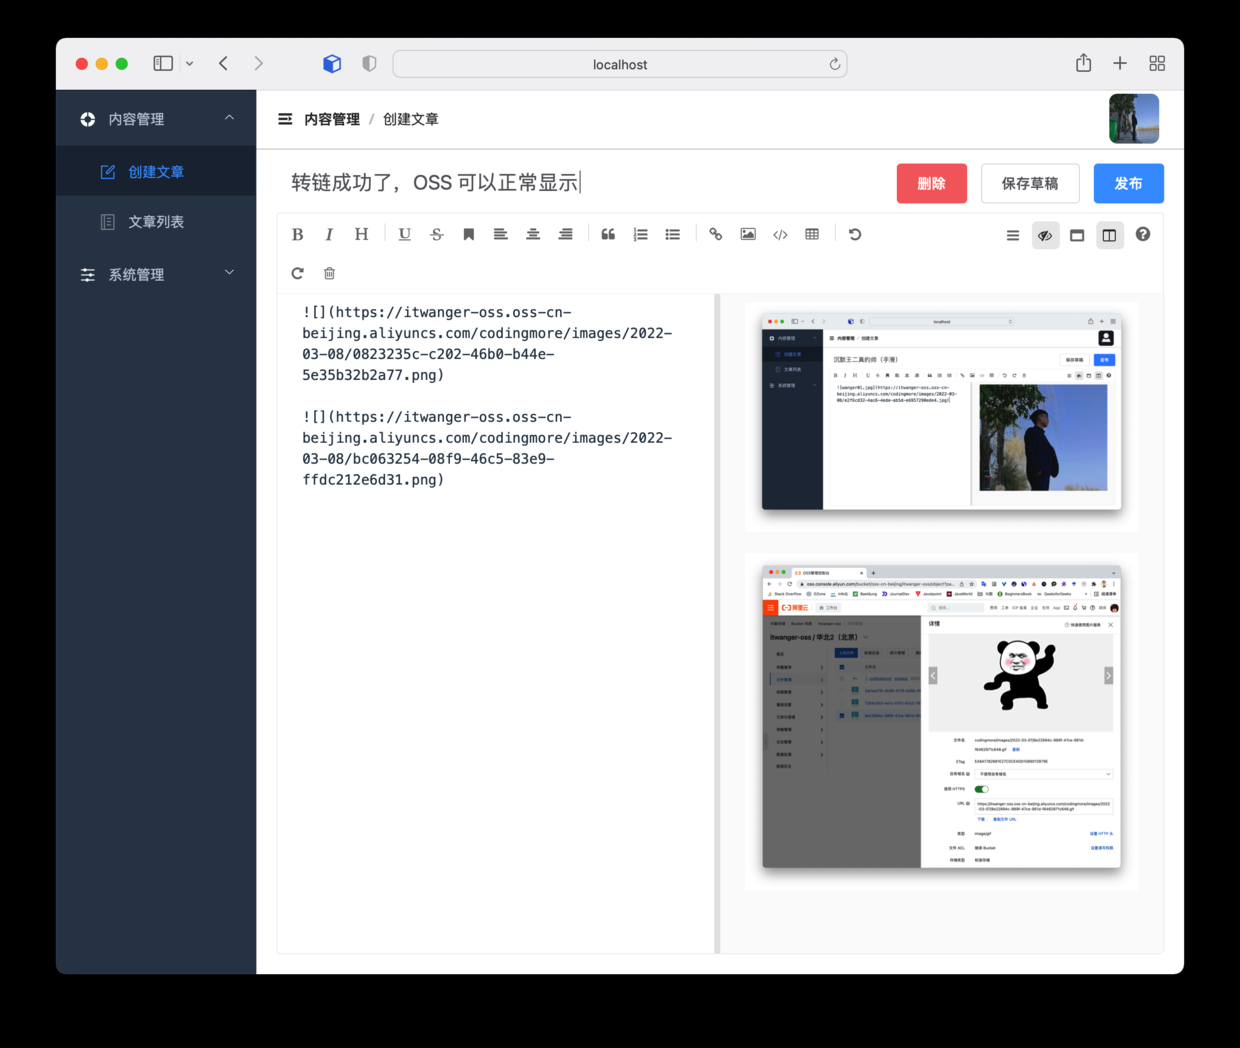Toggle fullscreen editor mode

point(1077,236)
